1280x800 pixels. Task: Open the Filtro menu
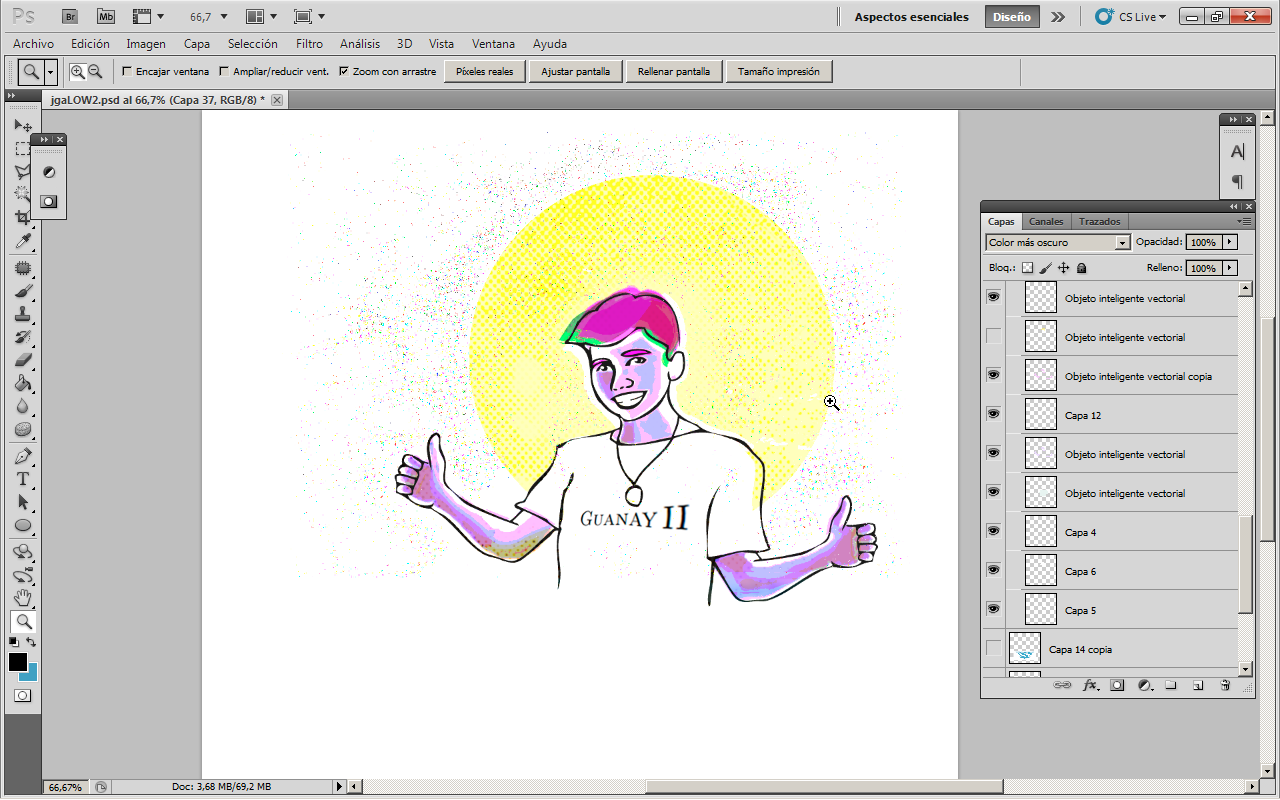click(309, 44)
